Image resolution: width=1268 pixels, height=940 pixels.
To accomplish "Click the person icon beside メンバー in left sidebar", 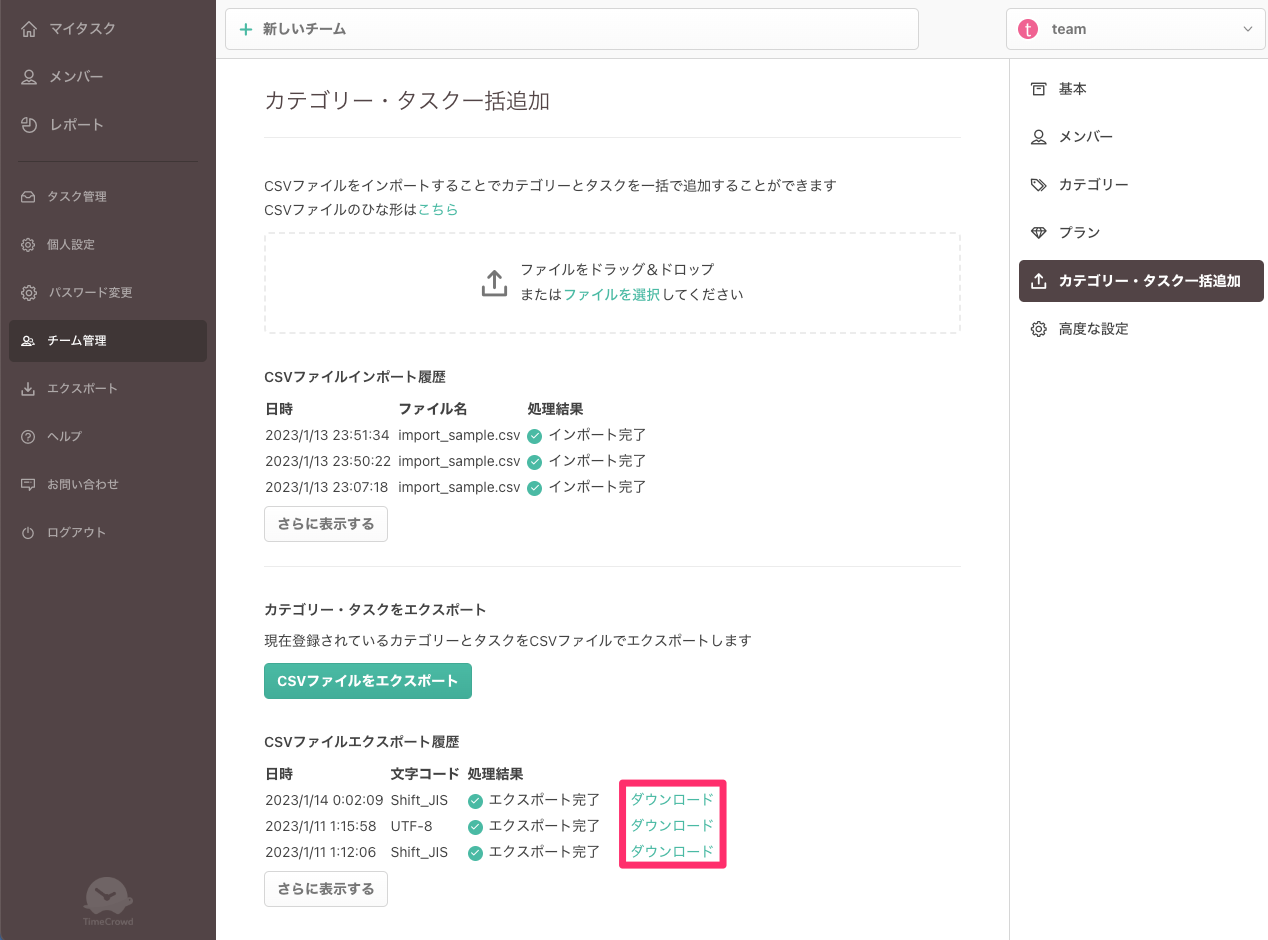I will click(x=29, y=77).
